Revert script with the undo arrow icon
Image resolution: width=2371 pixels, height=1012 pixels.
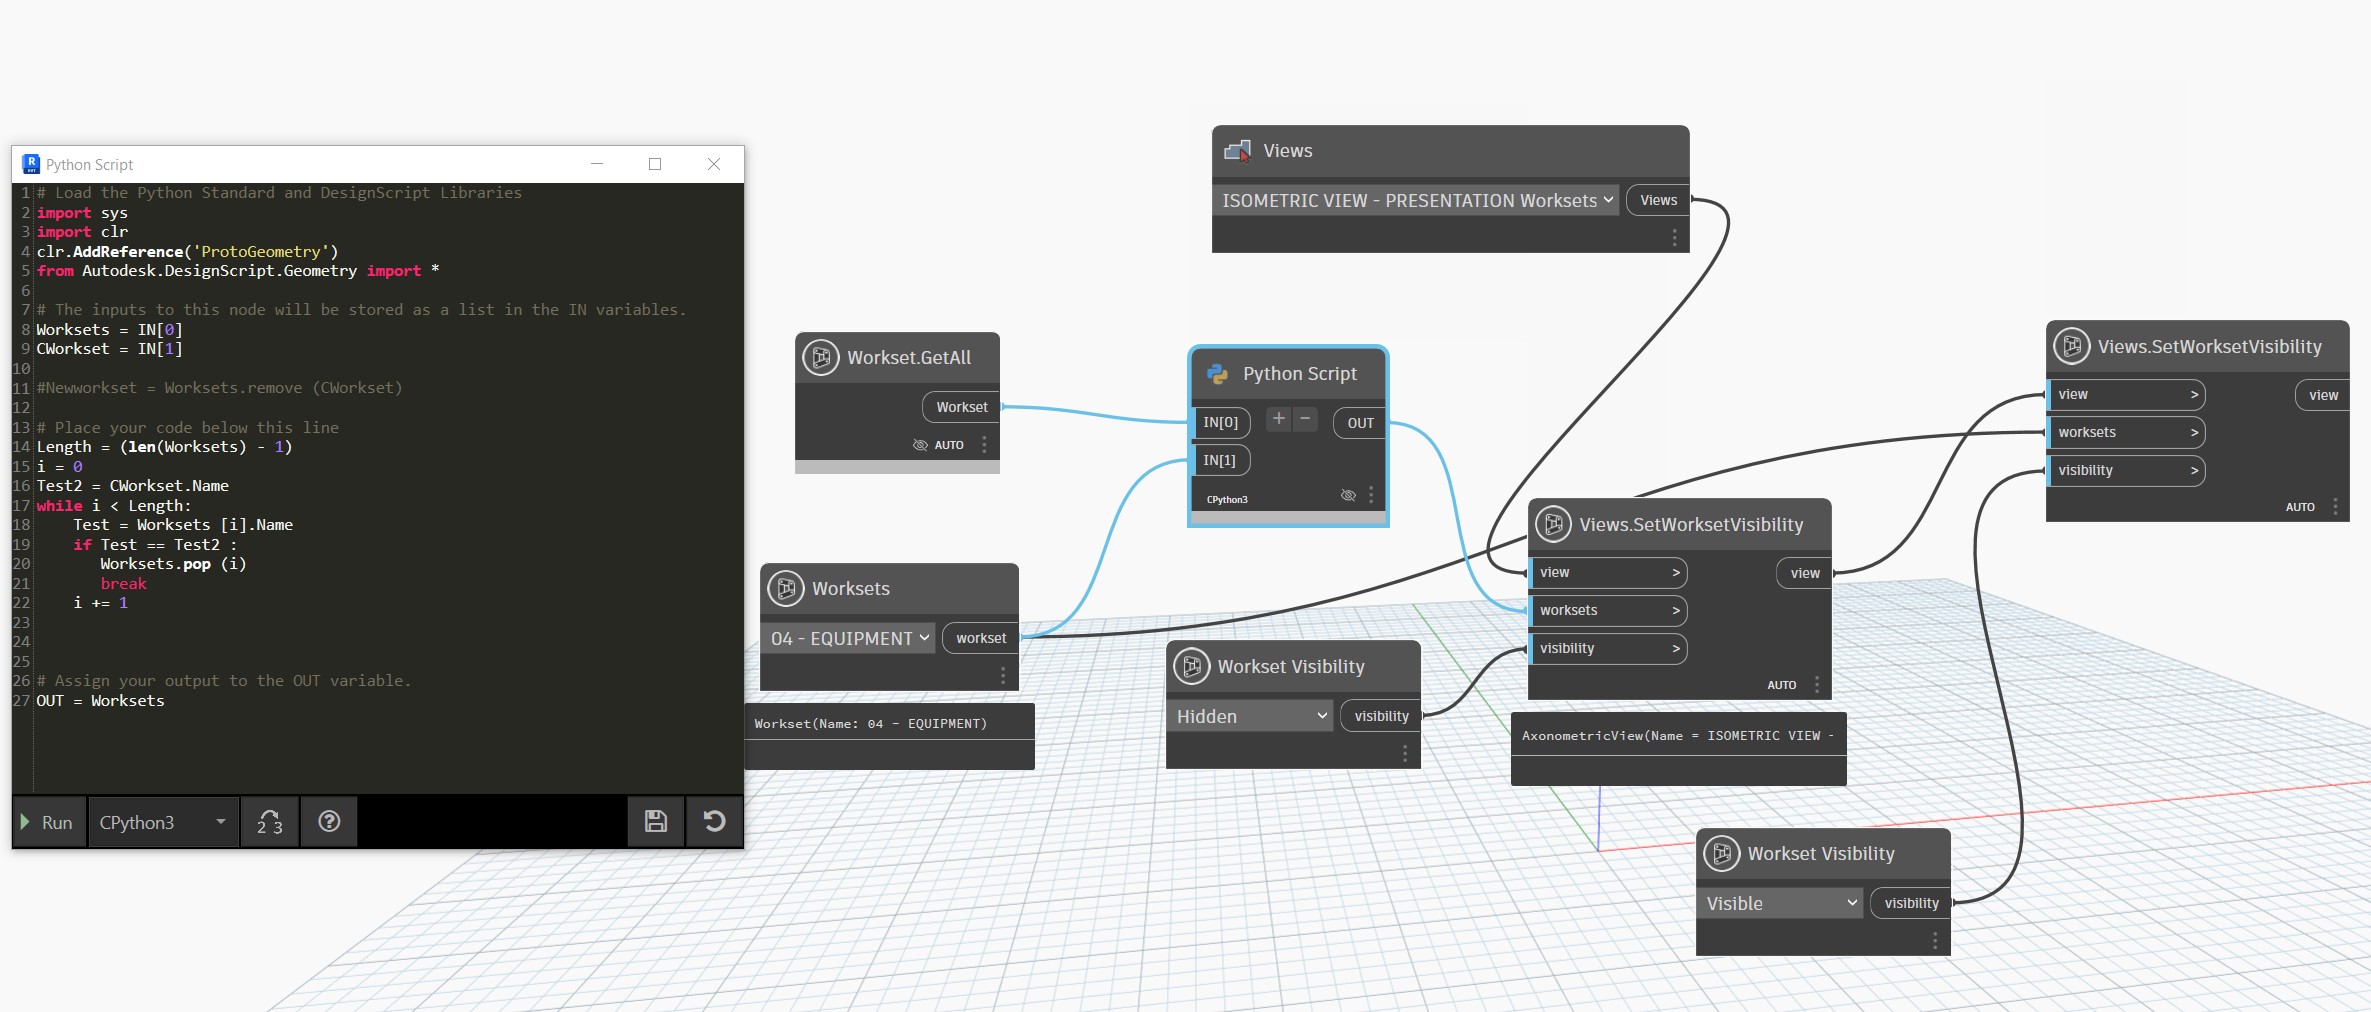coord(714,822)
